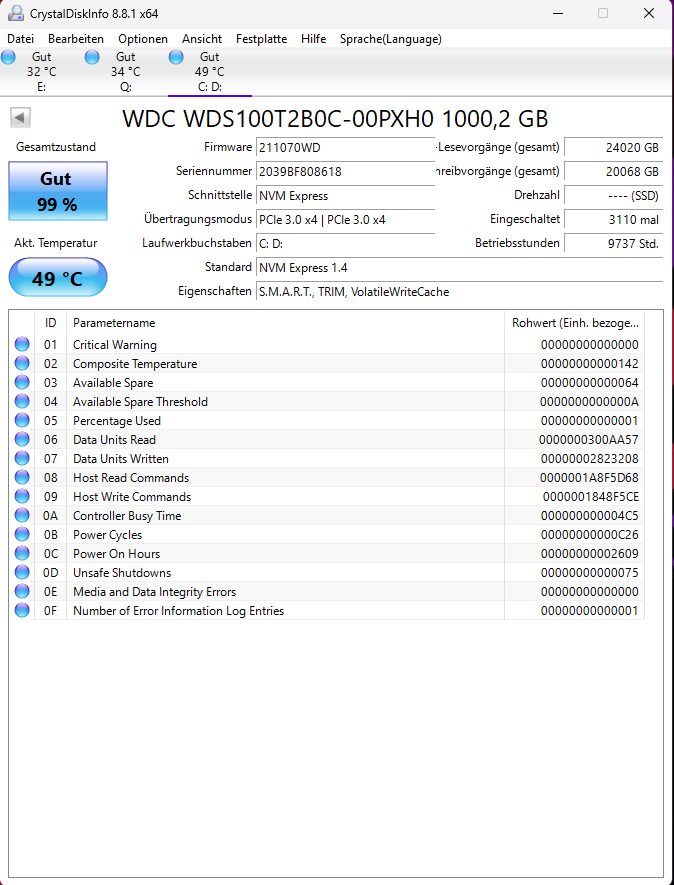Click the Gesamtzustand label
Screen dimensions: 674x885
[56, 147]
